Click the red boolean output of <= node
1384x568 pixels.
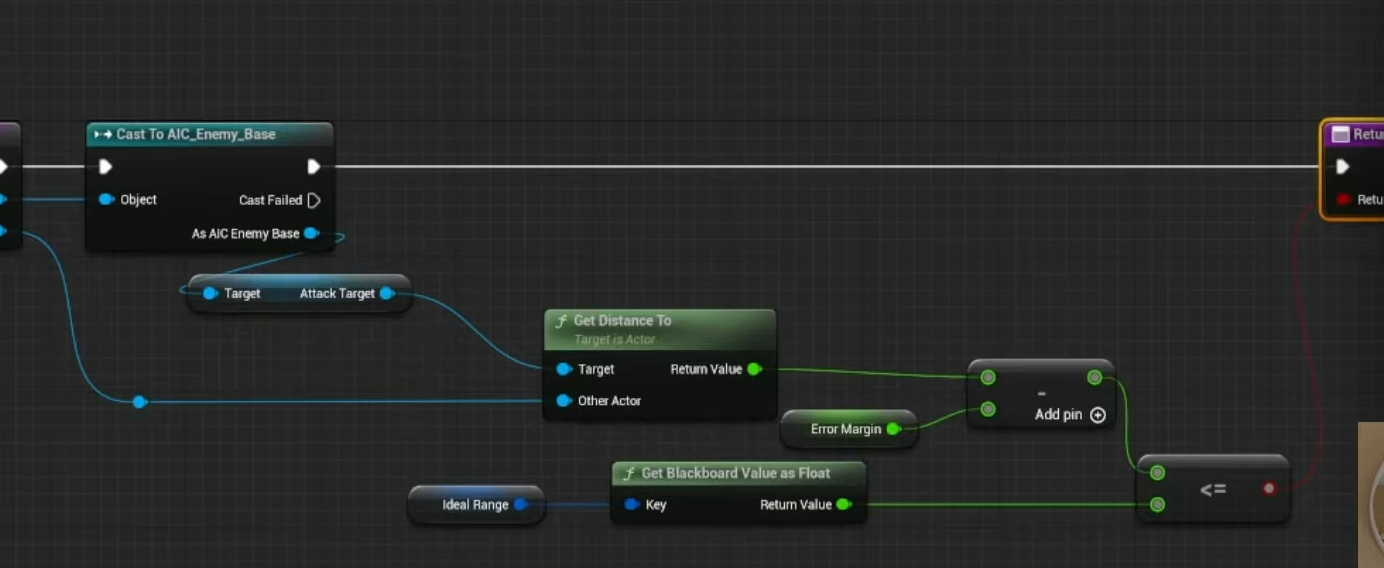[1269, 489]
